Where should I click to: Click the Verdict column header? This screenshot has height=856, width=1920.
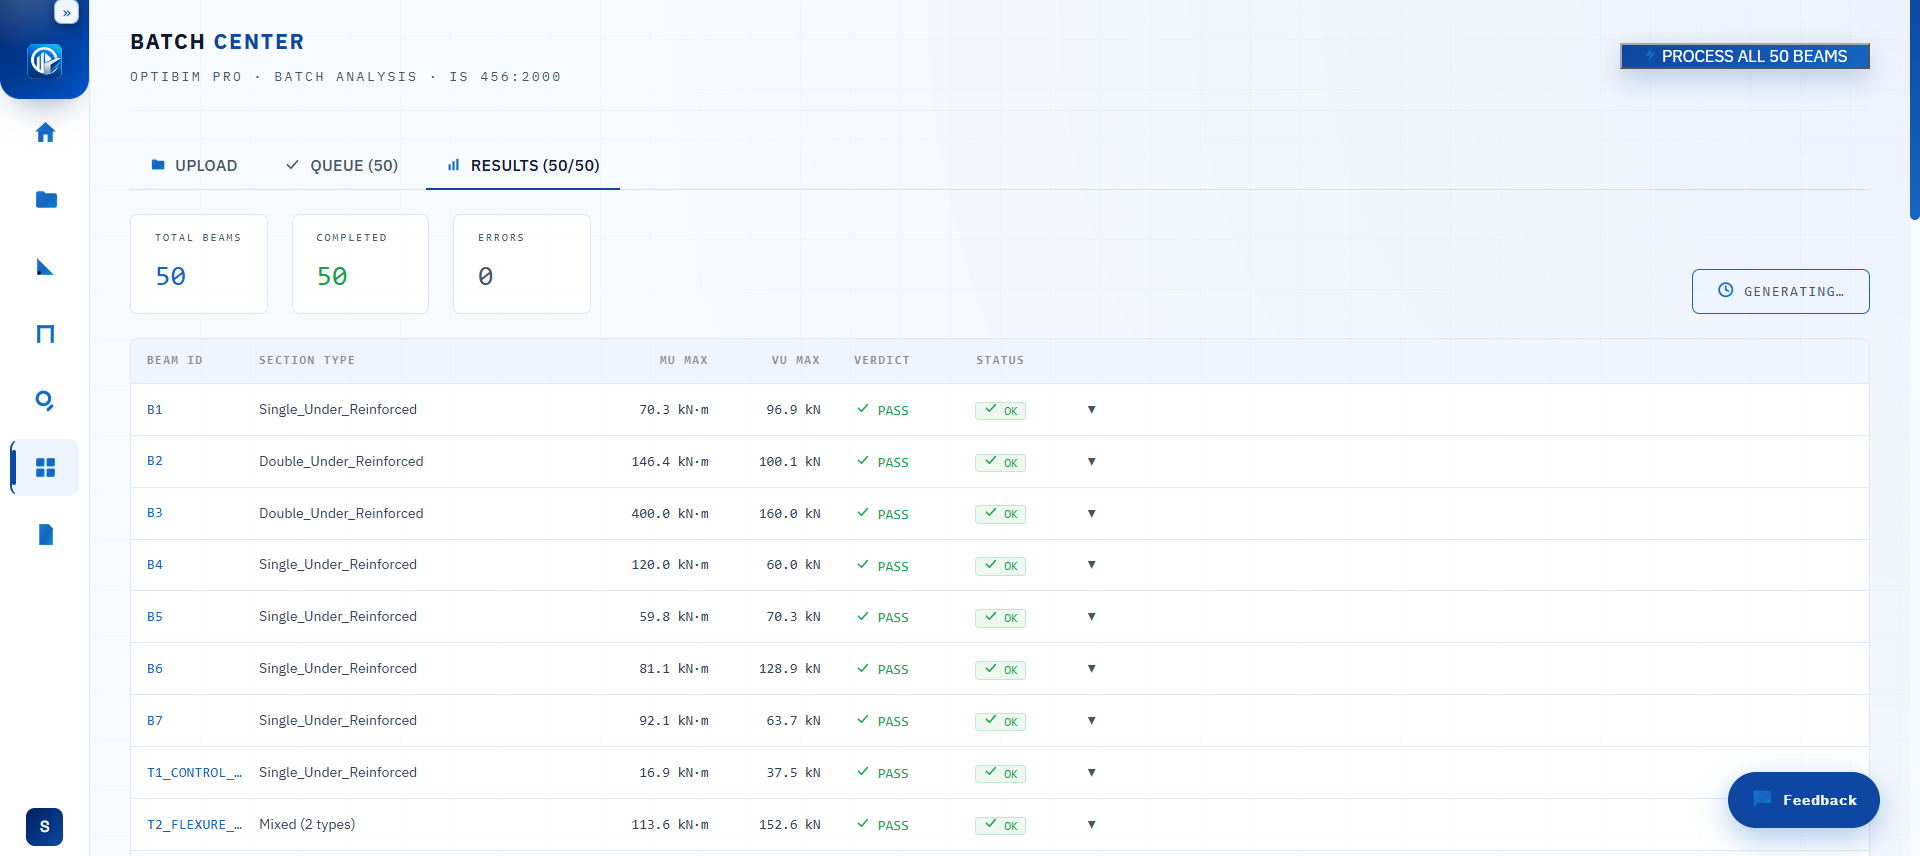point(882,360)
